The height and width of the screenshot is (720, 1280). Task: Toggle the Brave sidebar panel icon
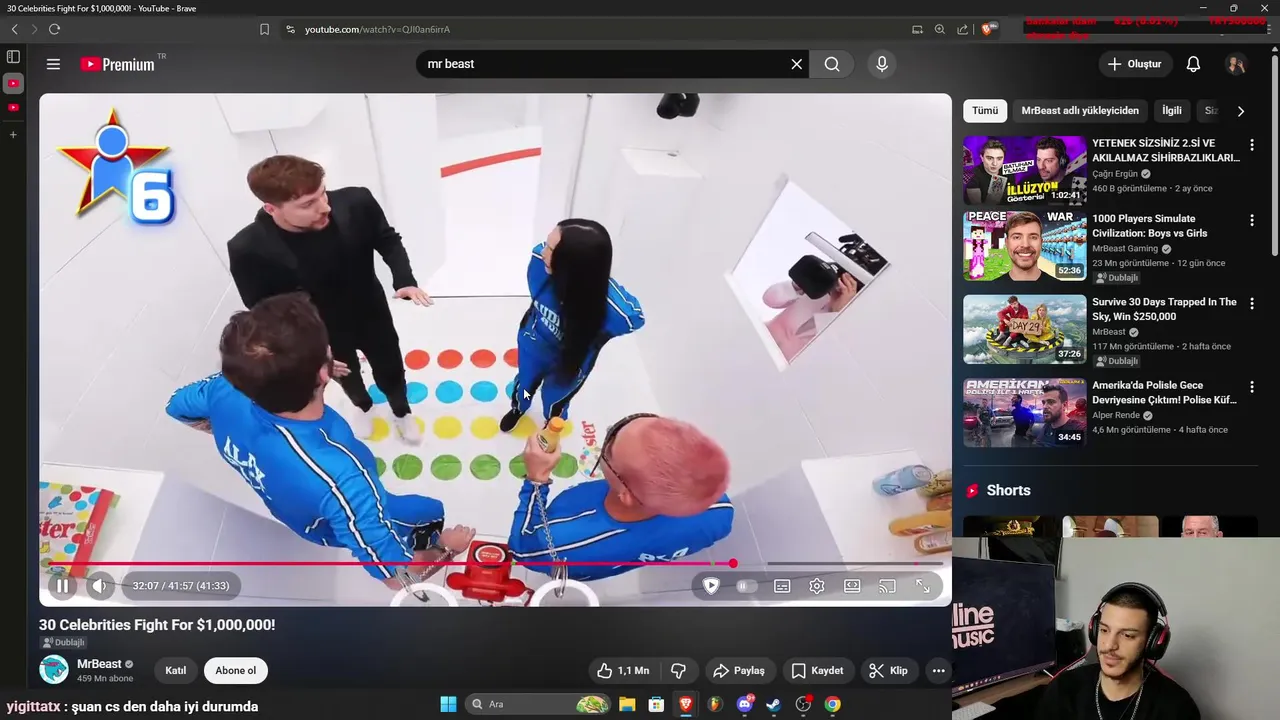(13, 57)
